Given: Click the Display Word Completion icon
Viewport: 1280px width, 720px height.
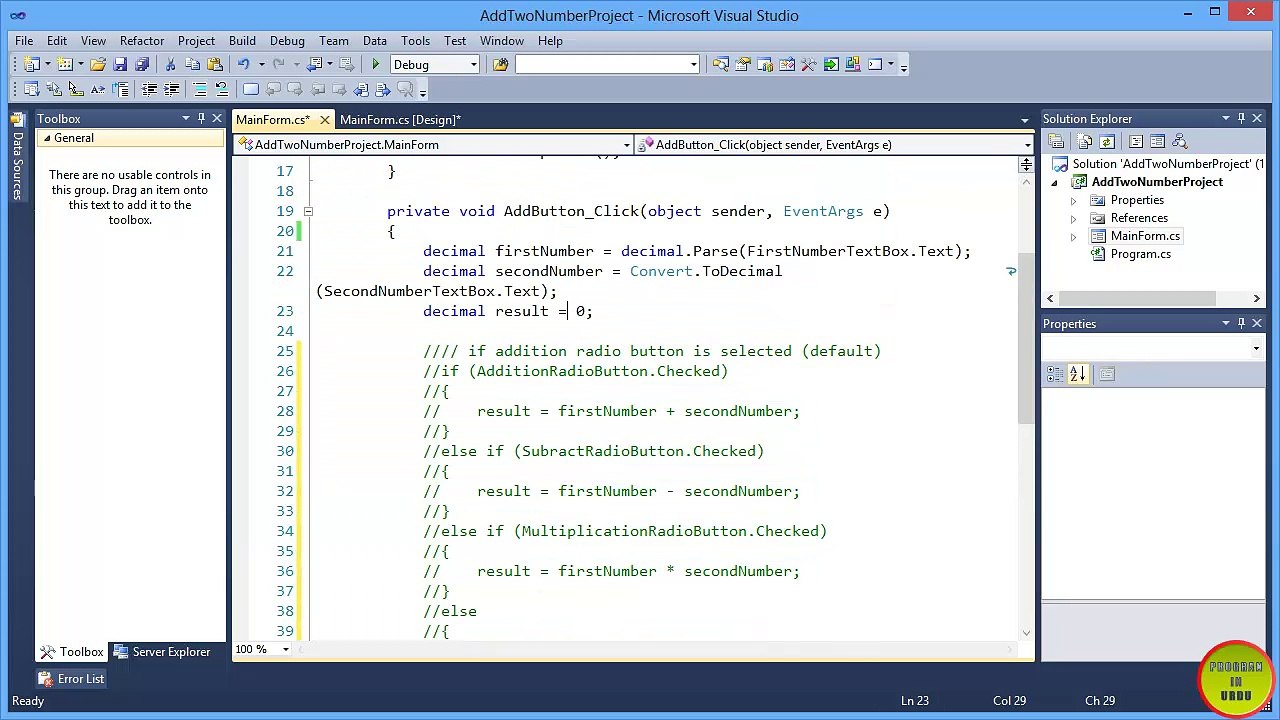Looking at the screenshot, I should [97, 89].
